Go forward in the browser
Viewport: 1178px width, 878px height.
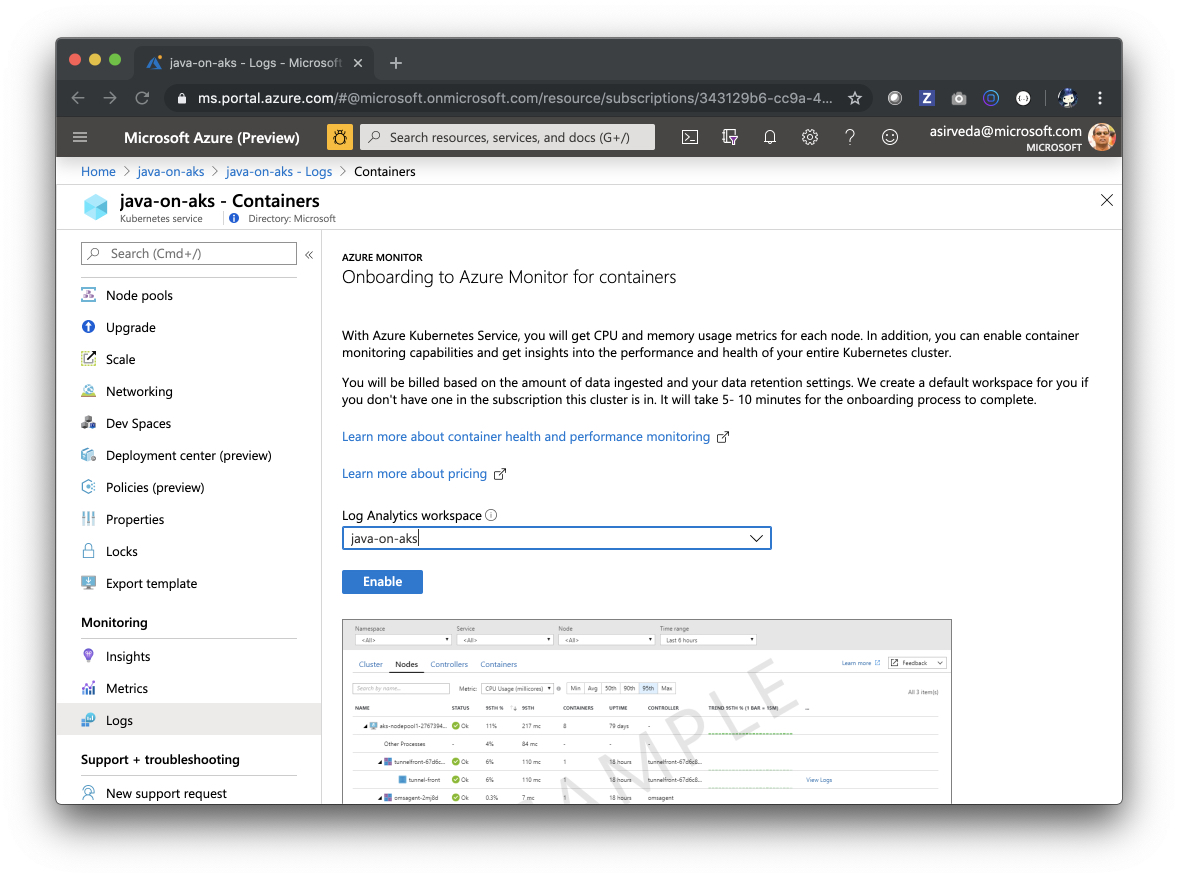point(110,98)
